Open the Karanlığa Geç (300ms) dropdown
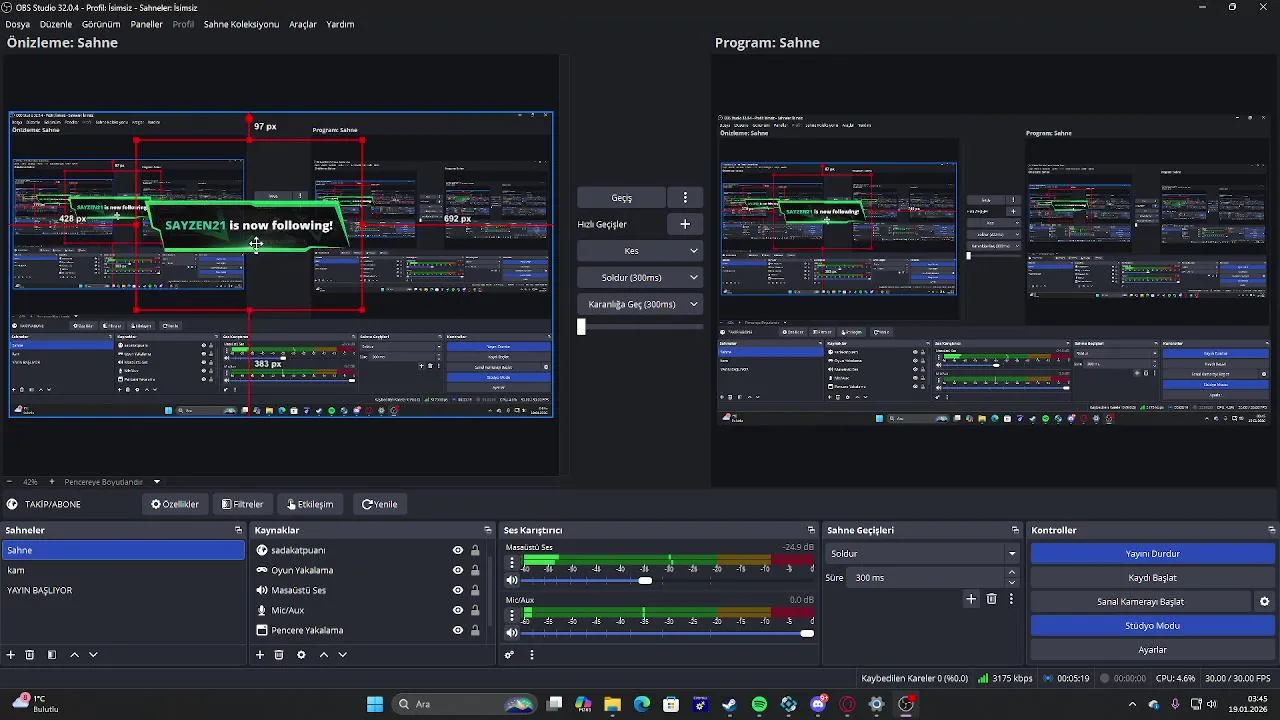1280x720 pixels. [640, 304]
